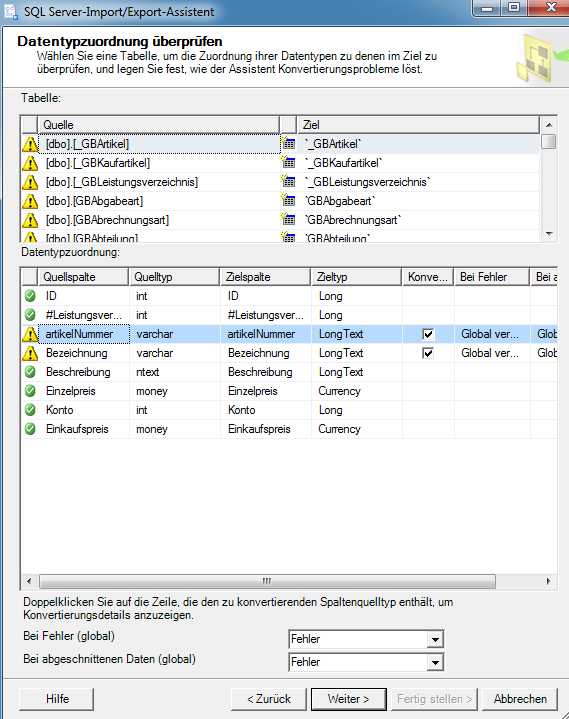Image resolution: width=569 pixels, height=719 pixels.
Task: Open 'Bei Fehler (global)' dropdown
Action: pyautogui.click(x=435, y=639)
